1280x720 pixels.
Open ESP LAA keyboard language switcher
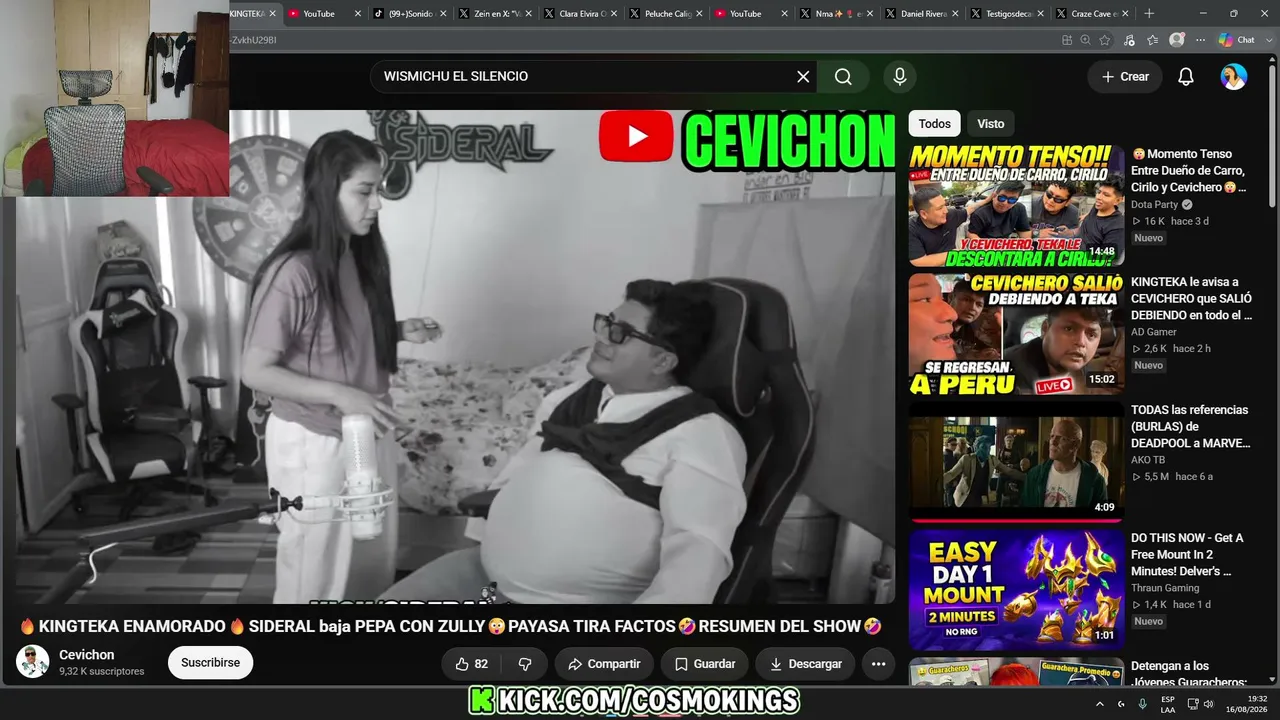coord(1168,704)
